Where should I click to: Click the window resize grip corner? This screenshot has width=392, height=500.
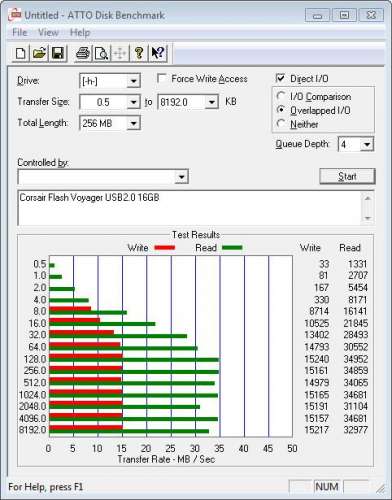click(380, 489)
